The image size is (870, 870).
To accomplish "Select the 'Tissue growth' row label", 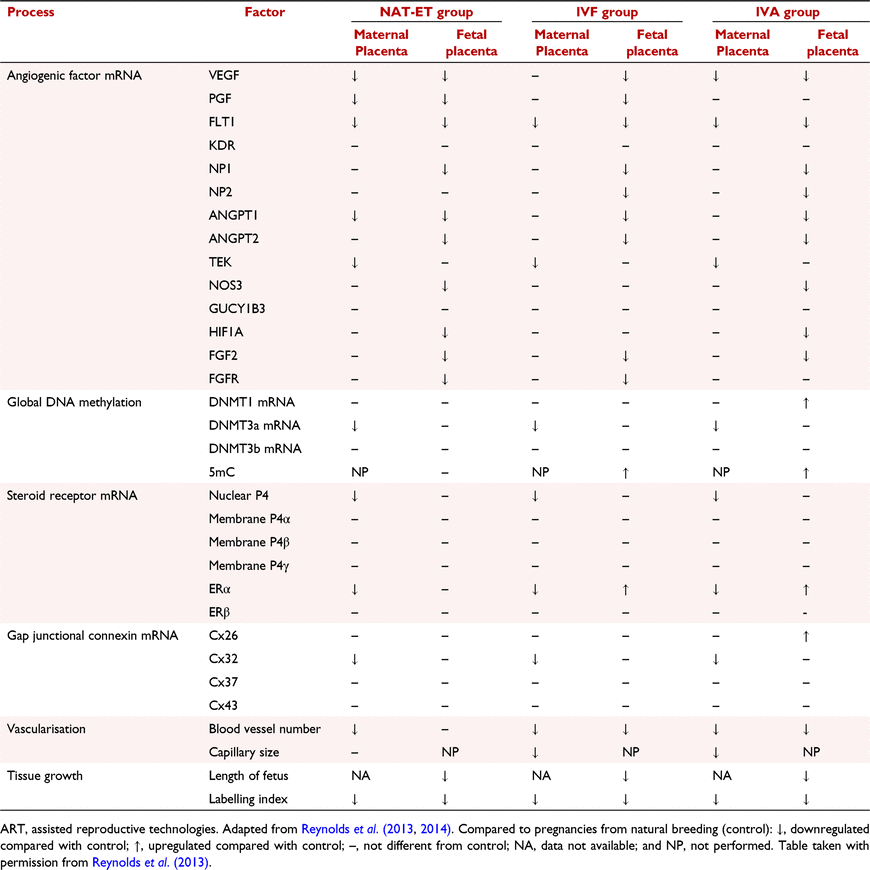I will 45,776.
